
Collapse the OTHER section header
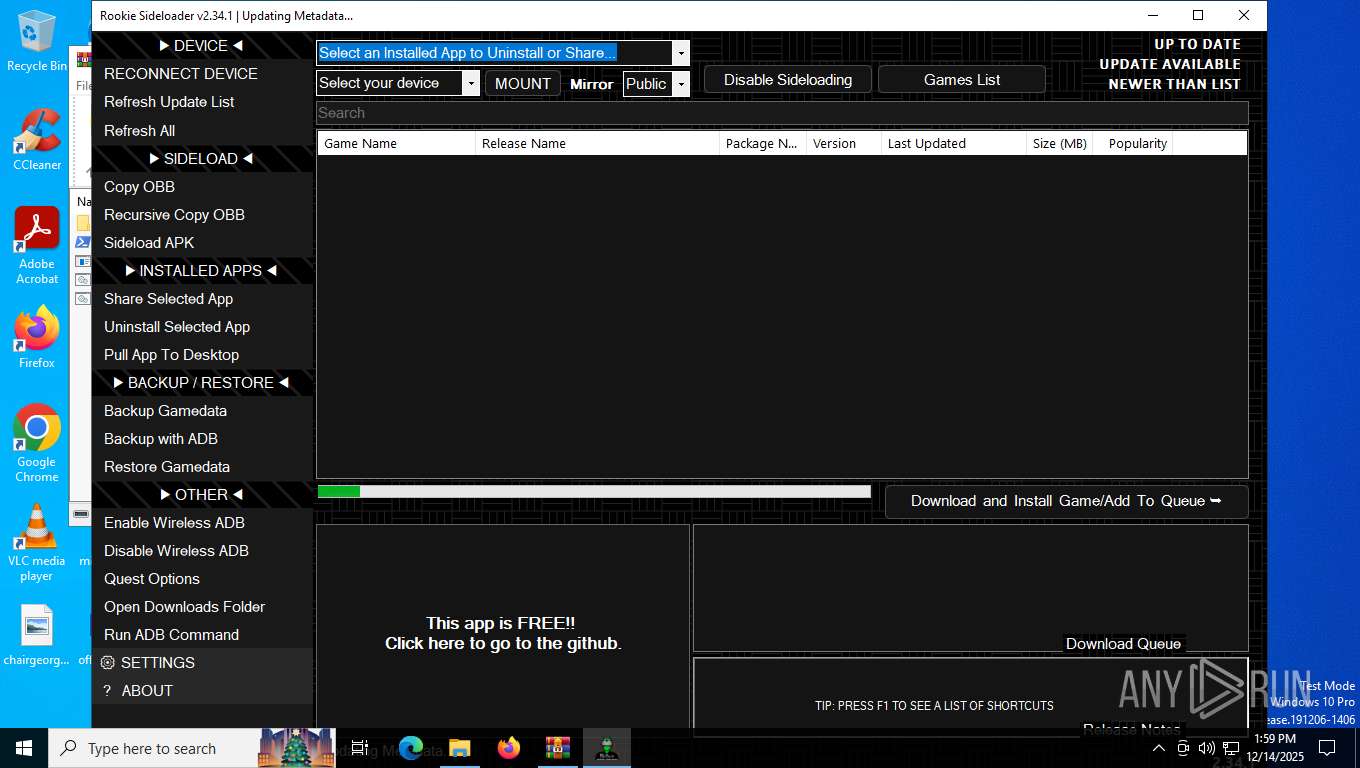(x=202, y=495)
